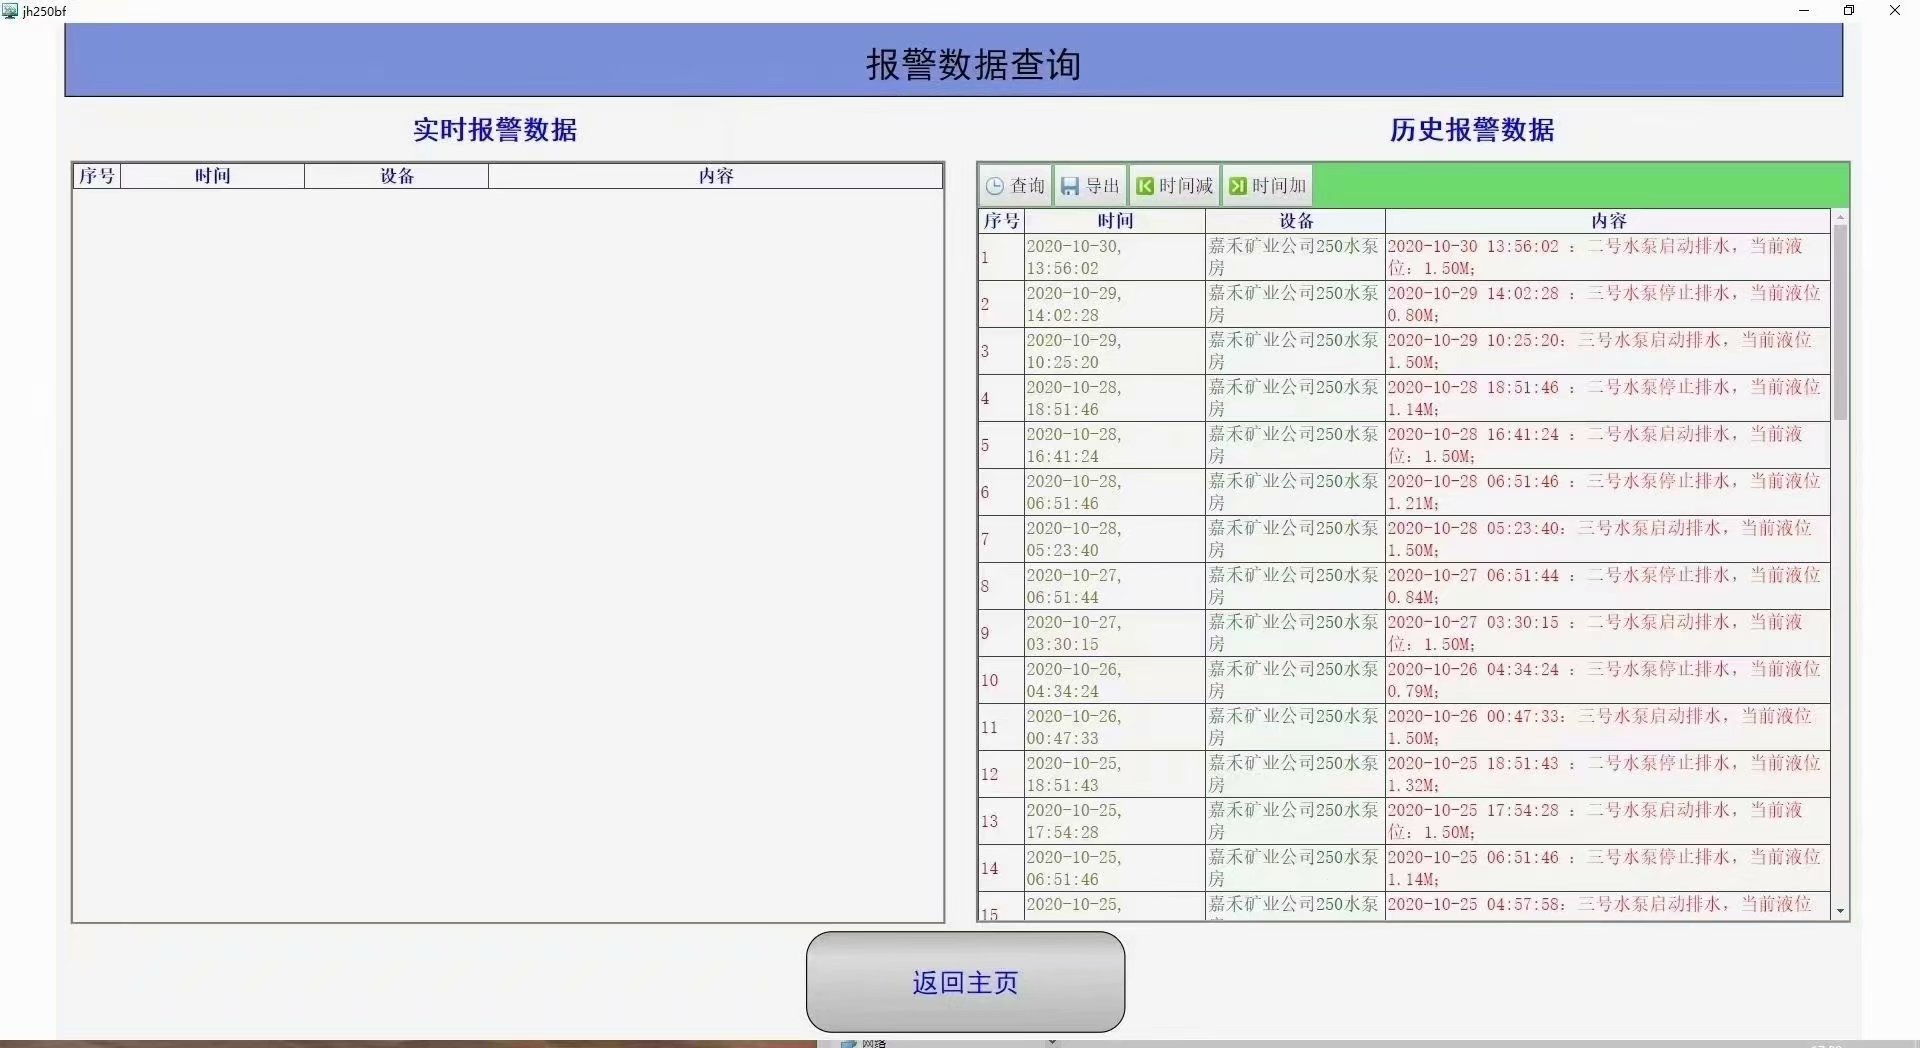Click 时间 column header in realtime table
This screenshot has height=1048, width=1920.
coord(212,176)
